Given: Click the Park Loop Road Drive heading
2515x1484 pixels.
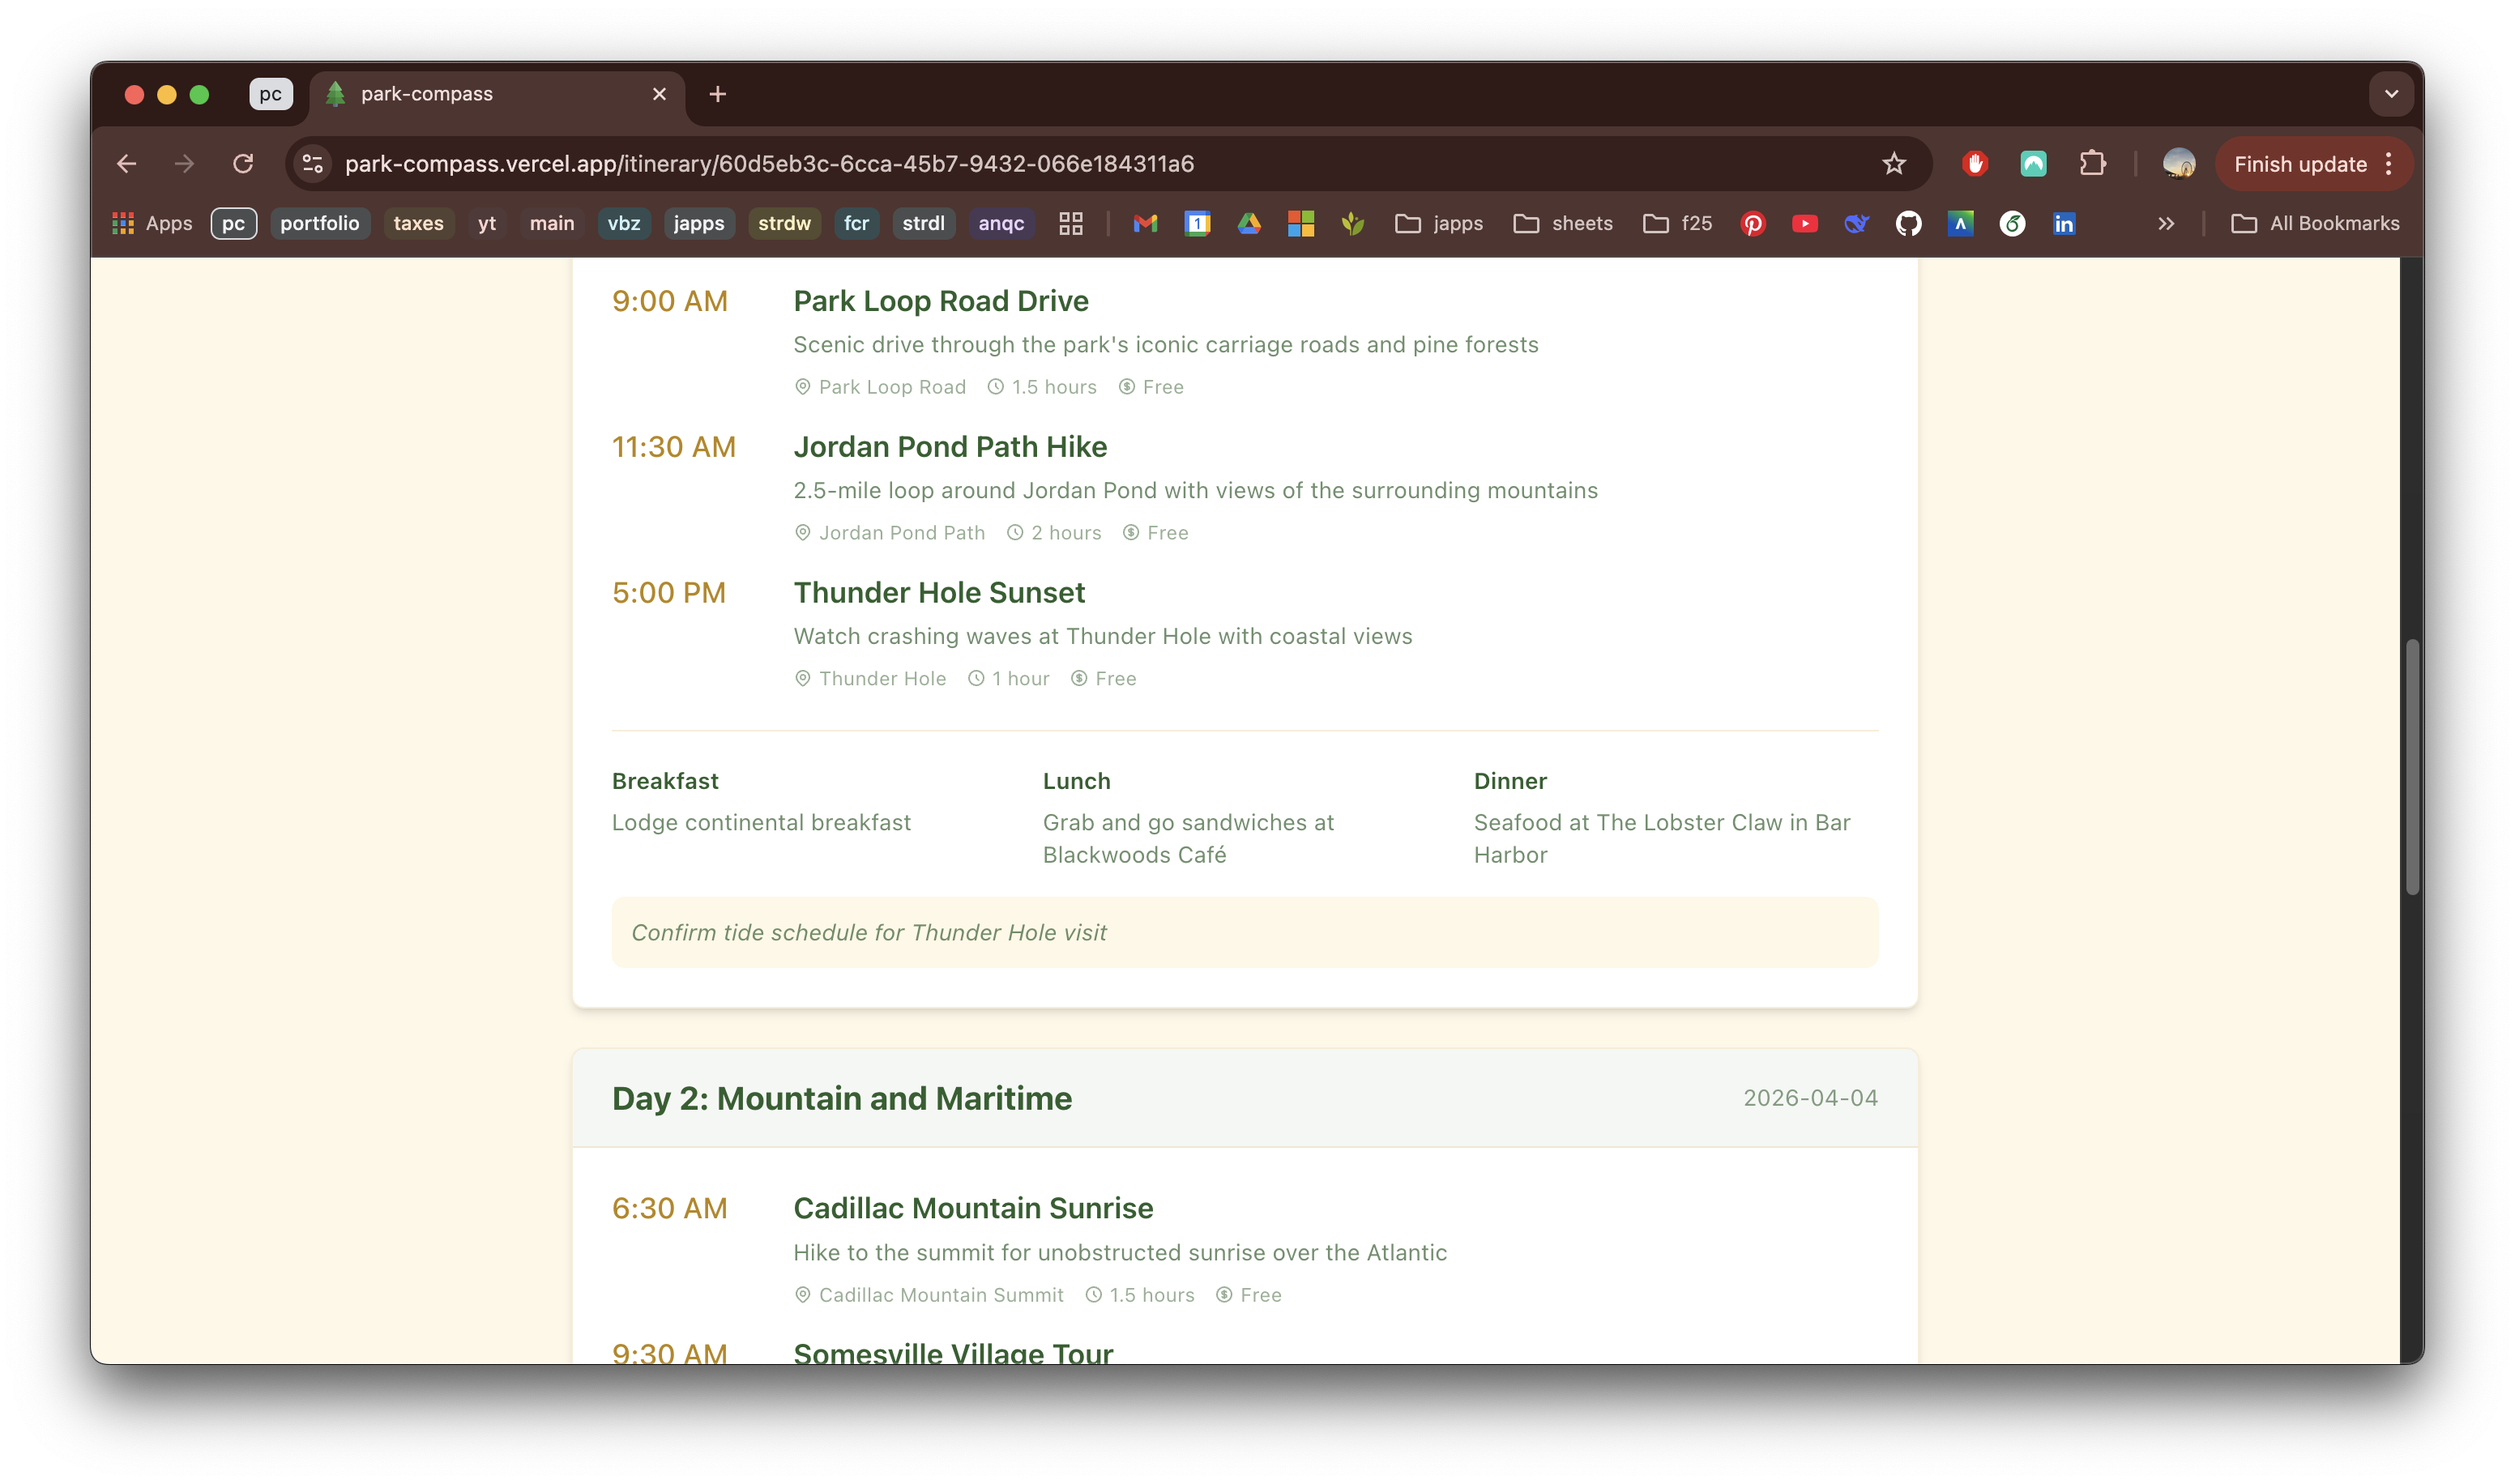Looking at the screenshot, I should [941, 301].
